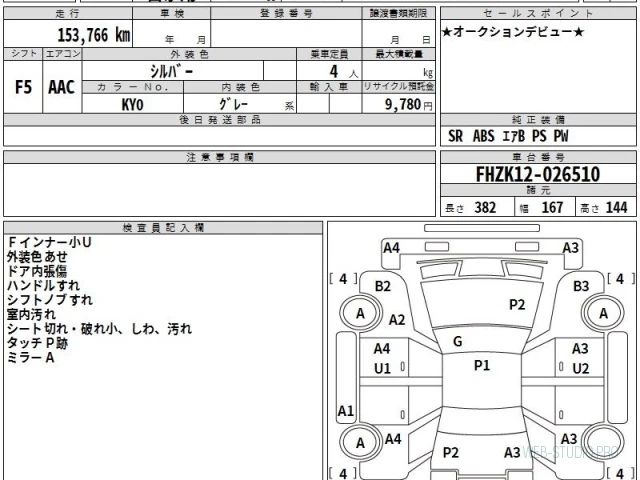Click the 内装色 header
The width and height of the screenshot is (640, 480).
point(240,87)
